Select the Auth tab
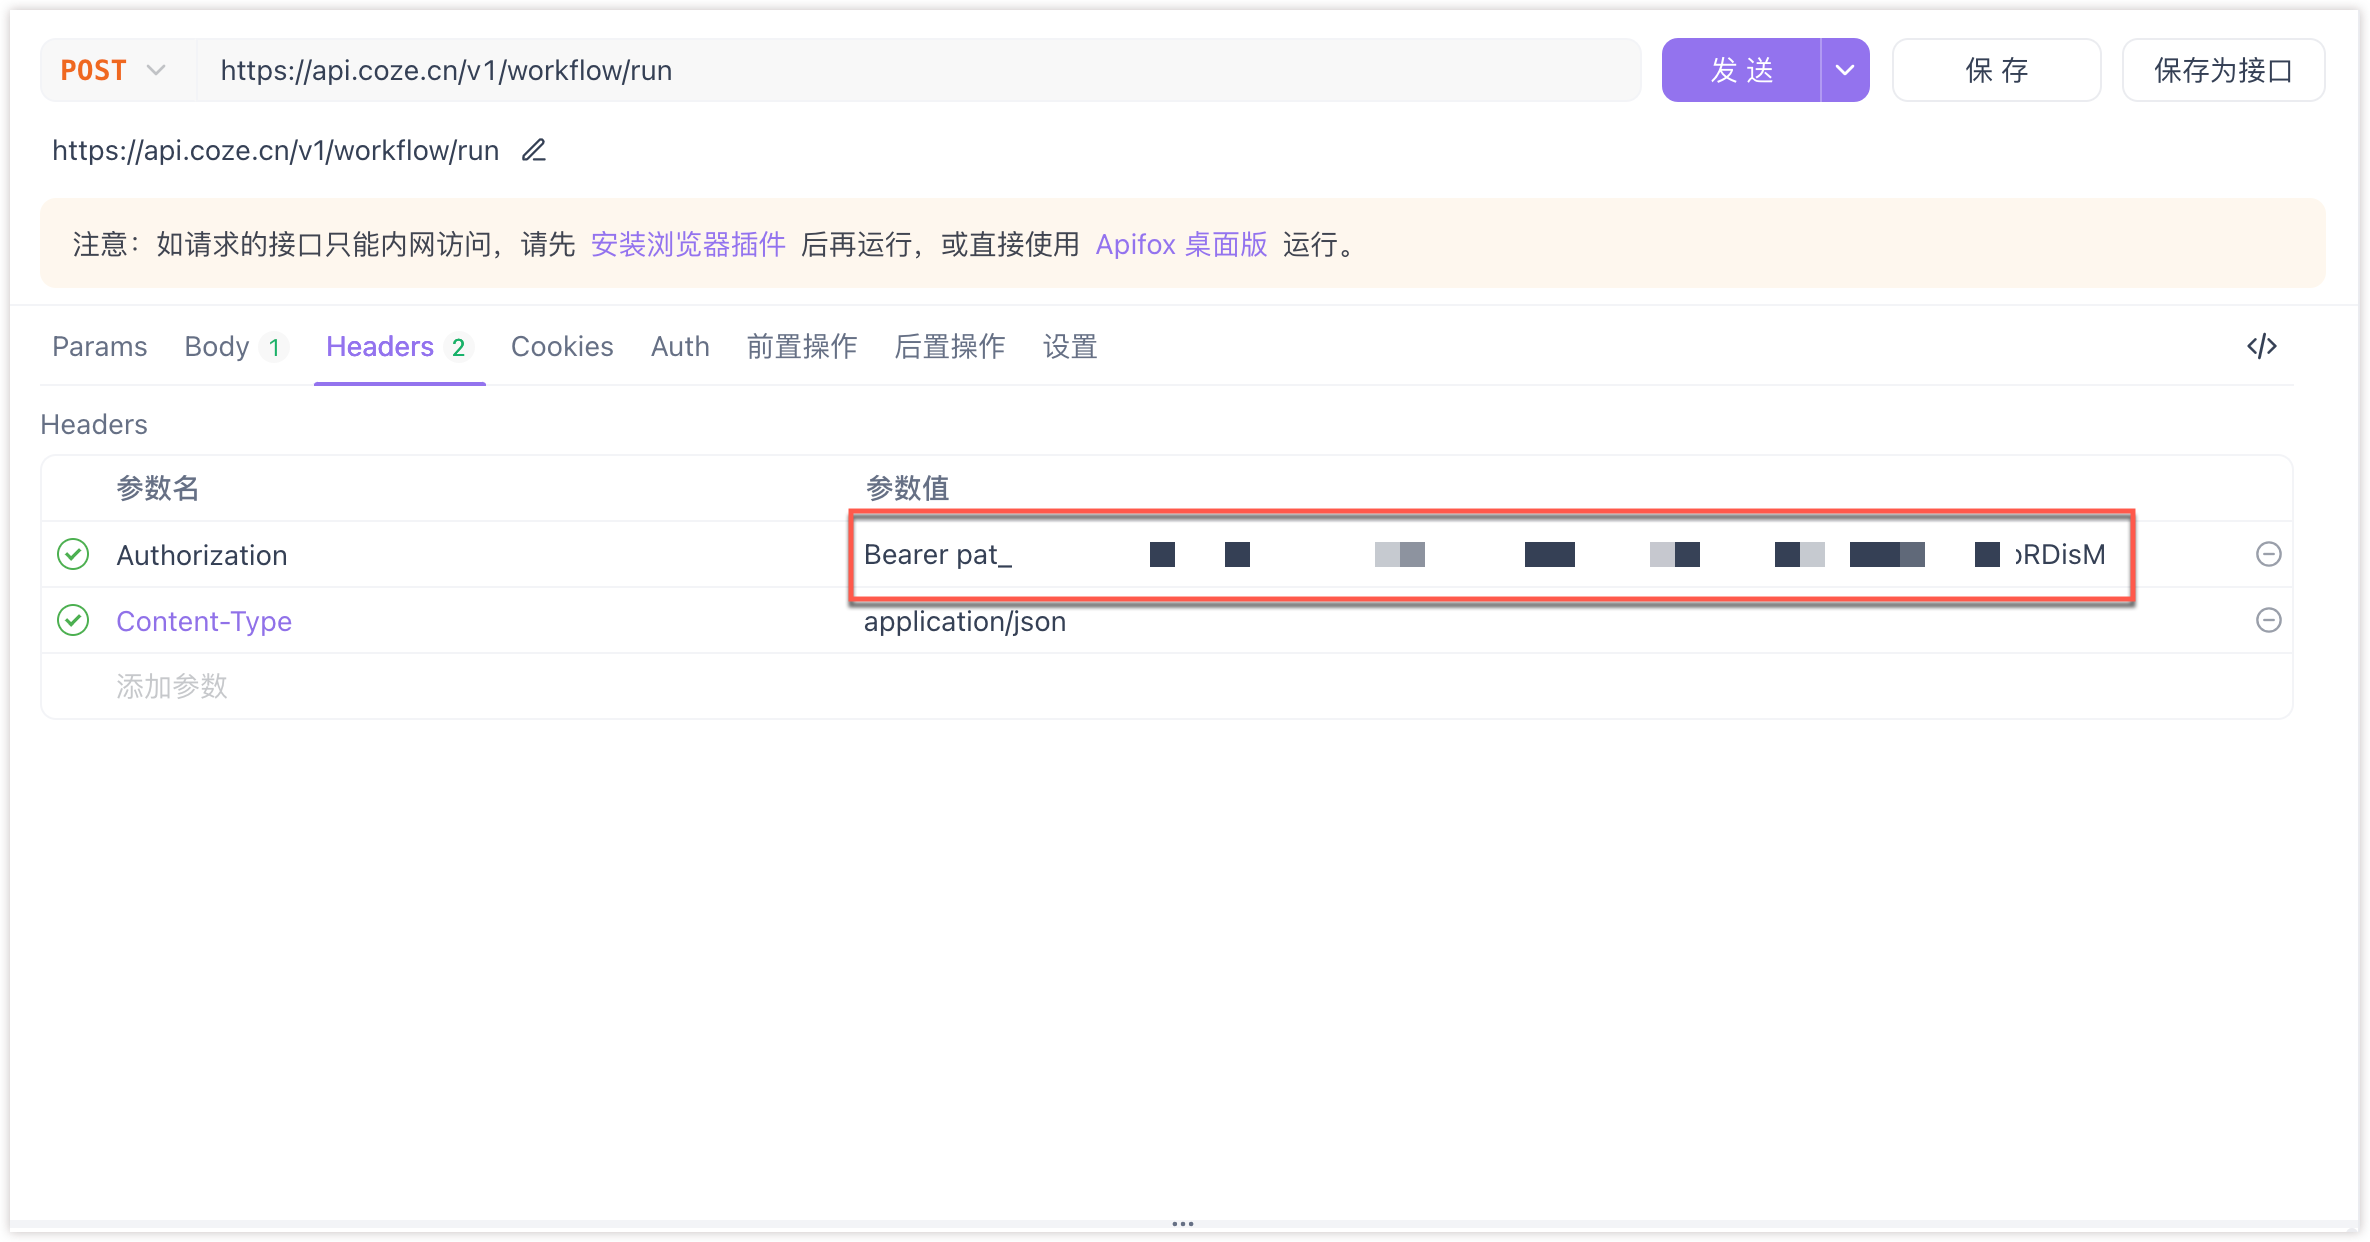This screenshot has height=1242, width=2370. [x=680, y=346]
